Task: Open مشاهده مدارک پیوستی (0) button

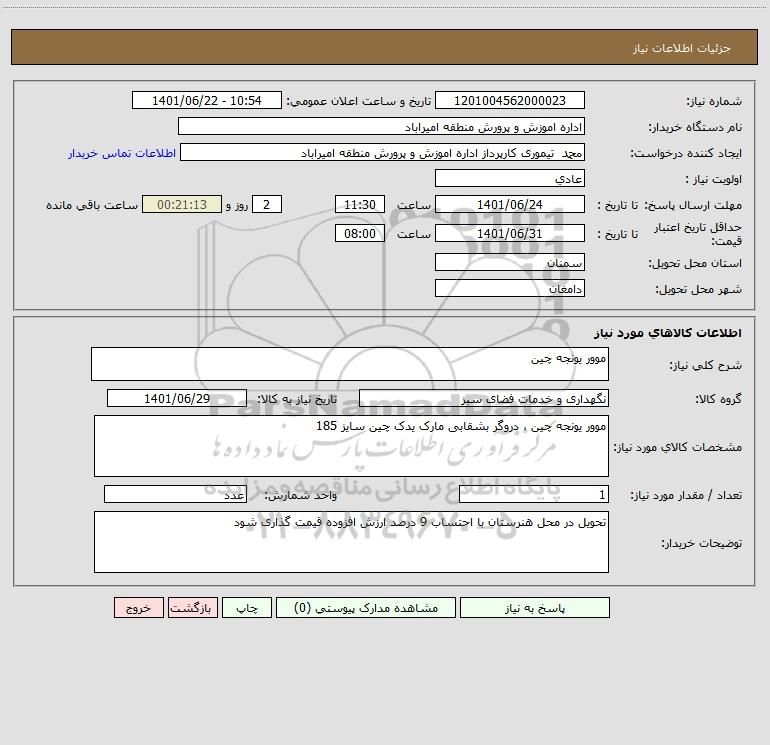Action: (x=366, y=608)
